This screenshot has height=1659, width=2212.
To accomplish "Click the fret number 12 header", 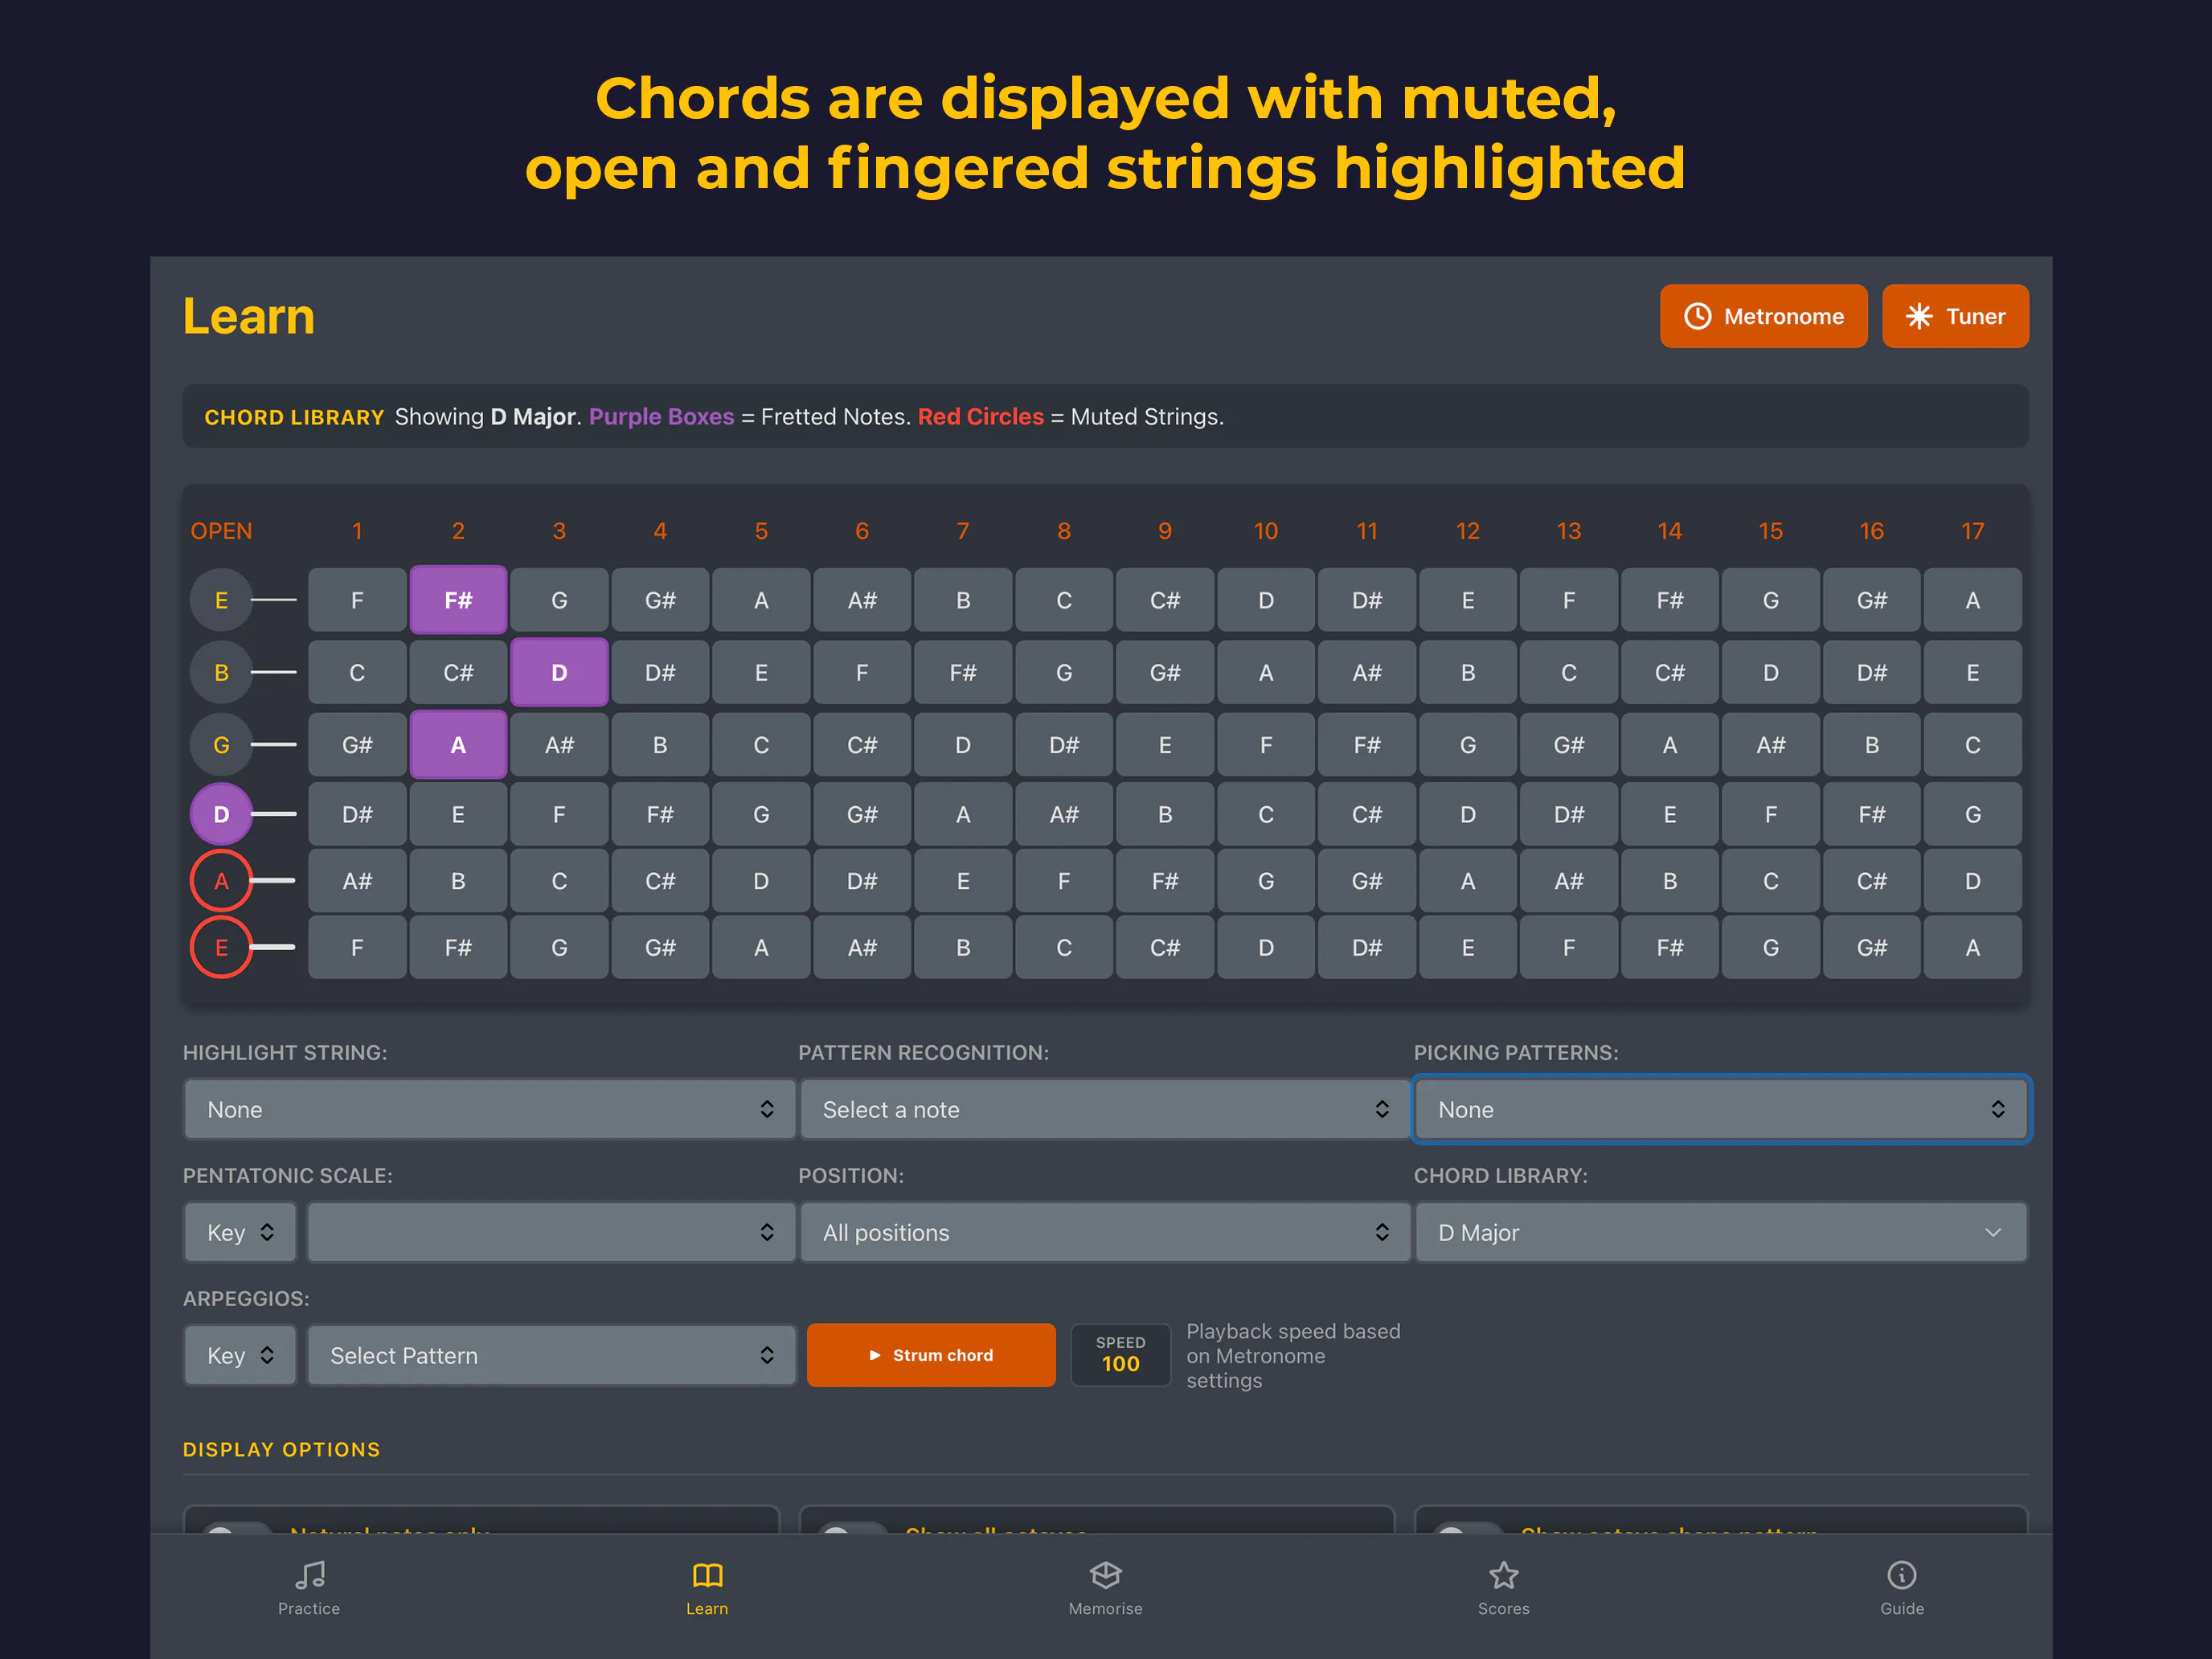I will click(1467, 531).
